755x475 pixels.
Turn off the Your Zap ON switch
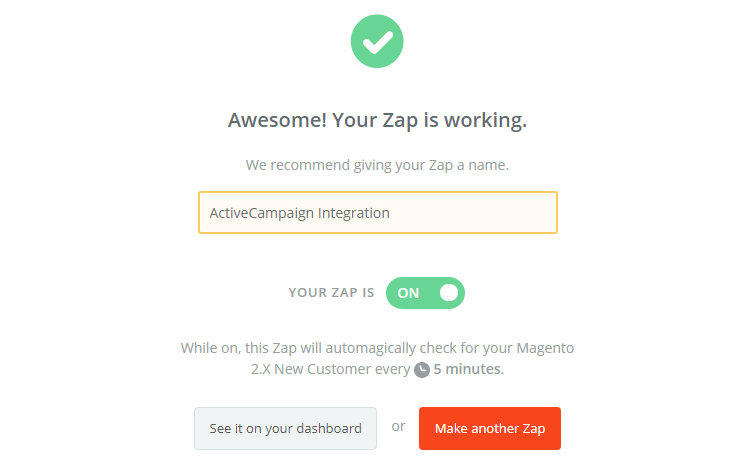[x=425, y=293]
